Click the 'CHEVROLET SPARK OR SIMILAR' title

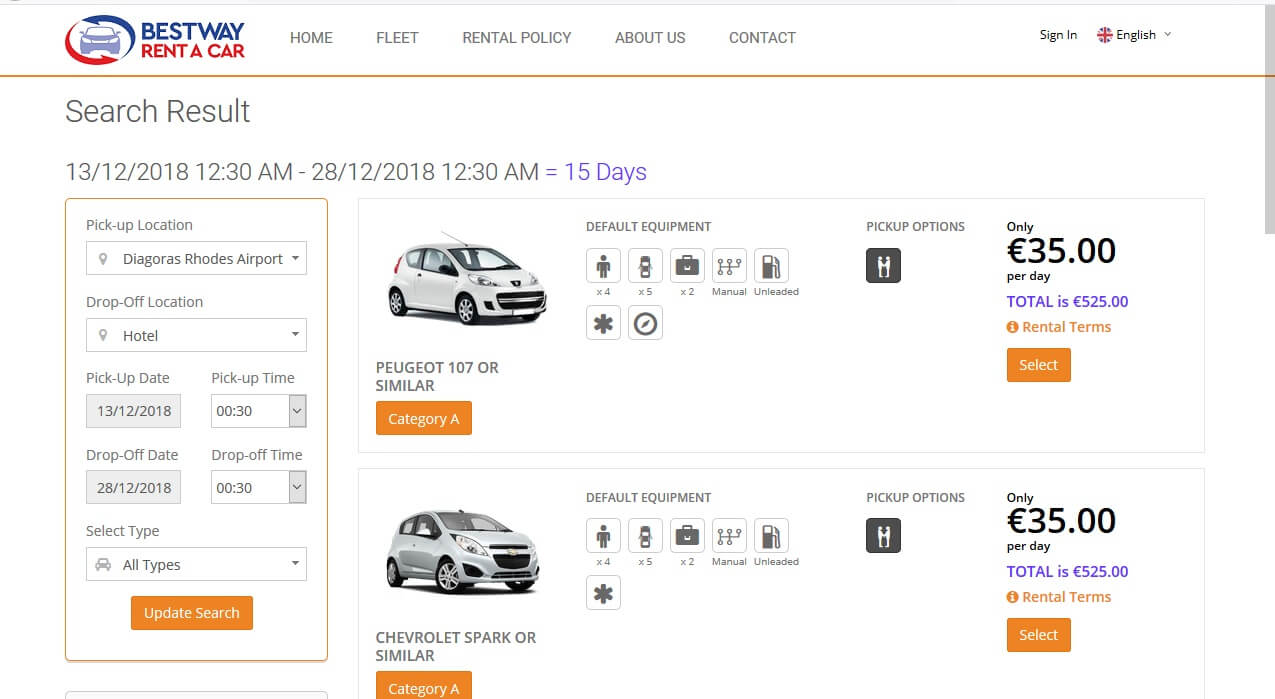coord(456,646)
